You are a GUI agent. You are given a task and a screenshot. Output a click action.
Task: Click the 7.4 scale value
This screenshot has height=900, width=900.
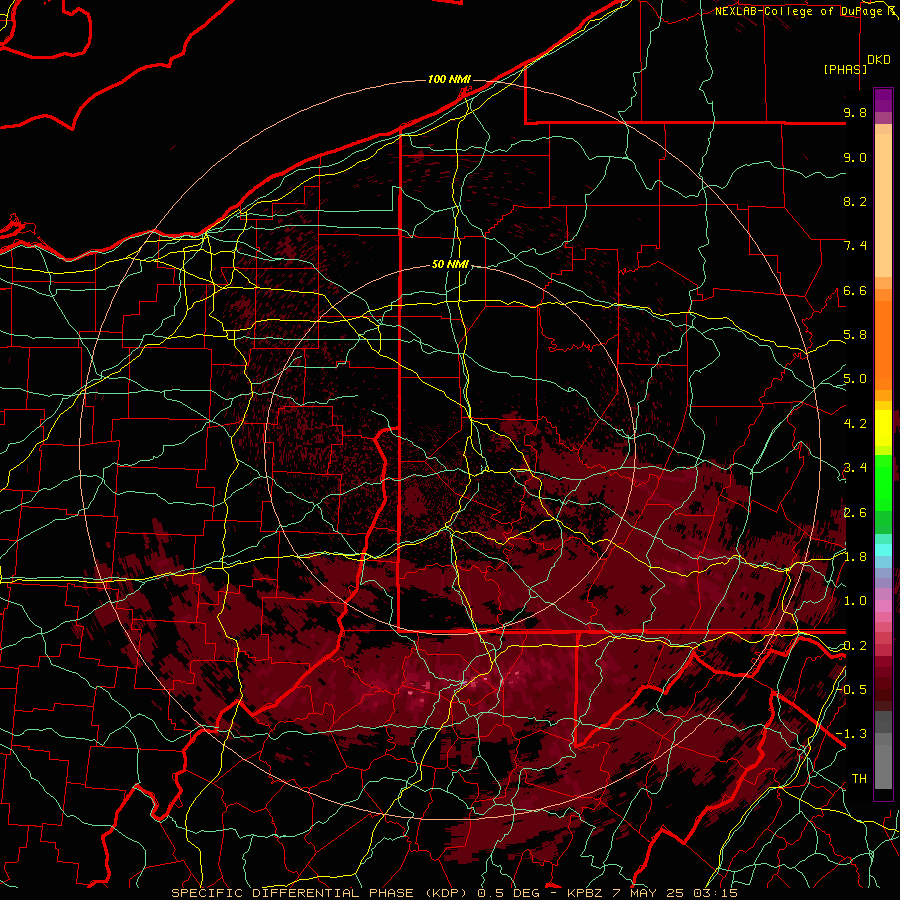click(855, 246)
